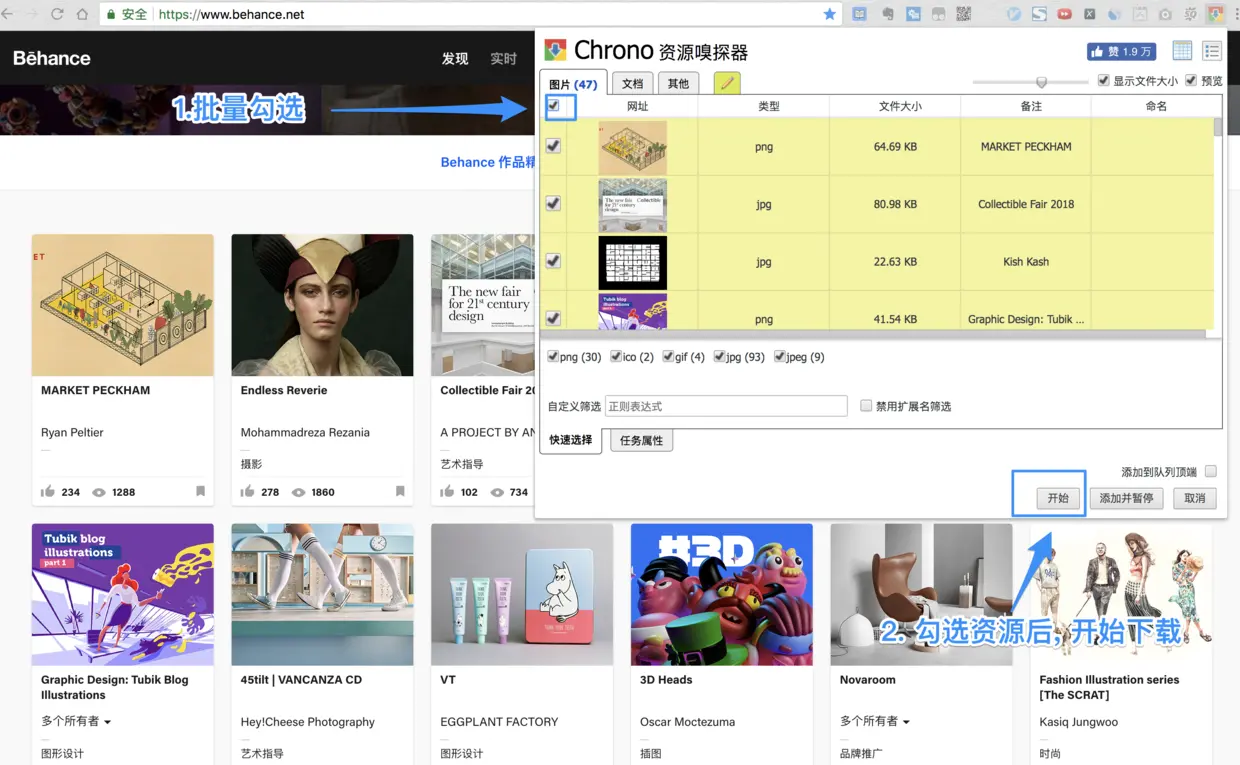This screenshot has width=1240, height=765.
Task: Adjust the preview size slider handle
Action: pyautogui.click(x=1041, y=82)
